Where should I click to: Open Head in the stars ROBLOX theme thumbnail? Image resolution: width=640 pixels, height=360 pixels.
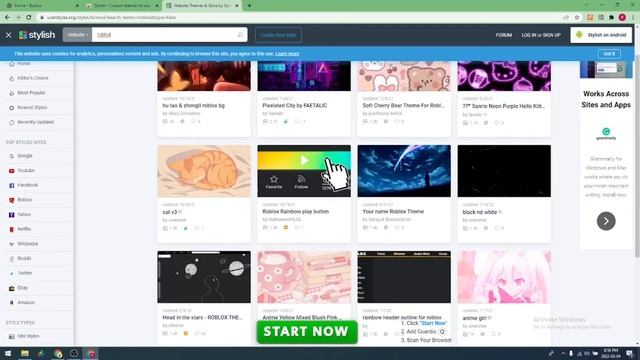(x=204, y=277)
